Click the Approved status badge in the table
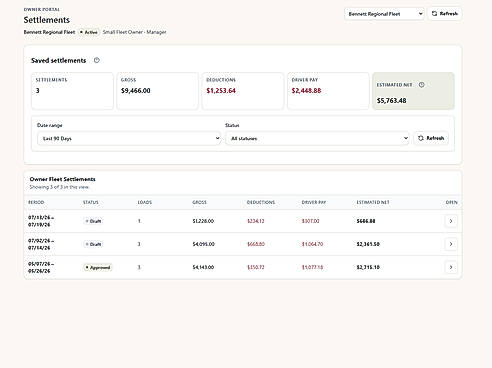The image size is (492, 368). (x=98, y=267)
